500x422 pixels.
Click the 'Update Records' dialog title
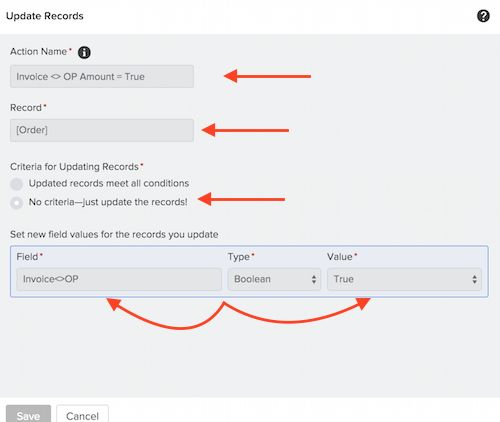coord(45,16)
